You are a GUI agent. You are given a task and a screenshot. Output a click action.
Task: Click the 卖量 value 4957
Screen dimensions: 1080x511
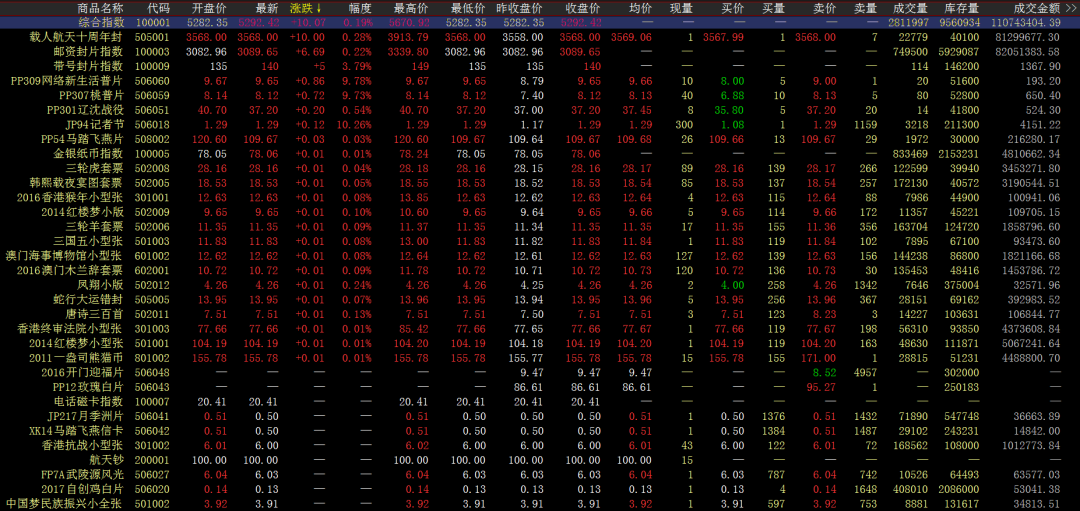866,373
